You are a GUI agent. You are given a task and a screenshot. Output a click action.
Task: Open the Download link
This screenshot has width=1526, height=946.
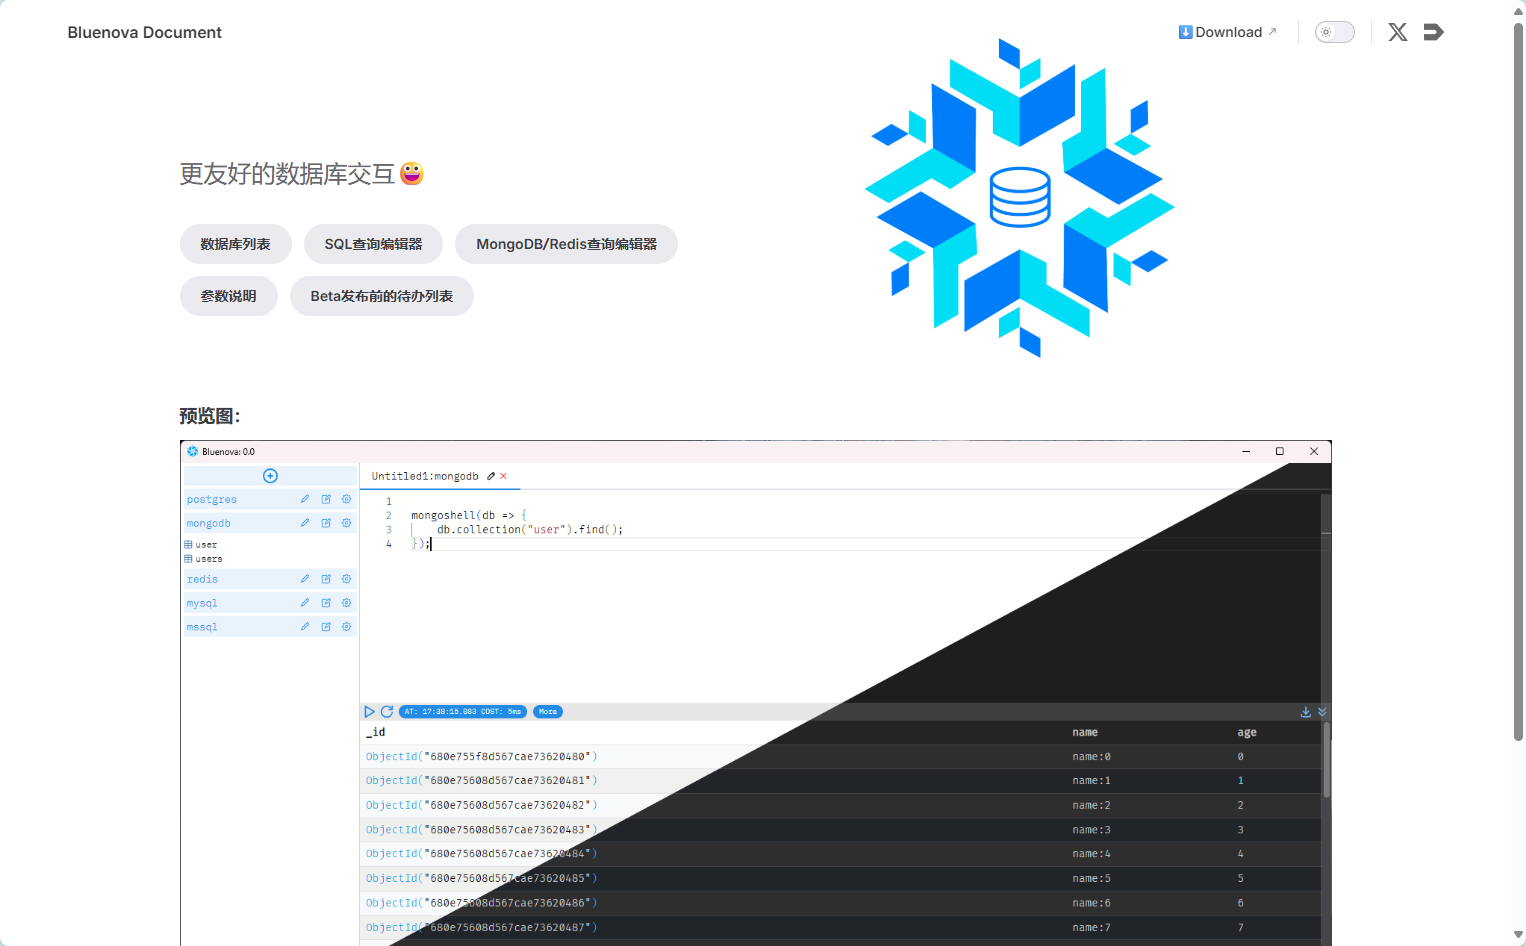[x=1227, y=32]
